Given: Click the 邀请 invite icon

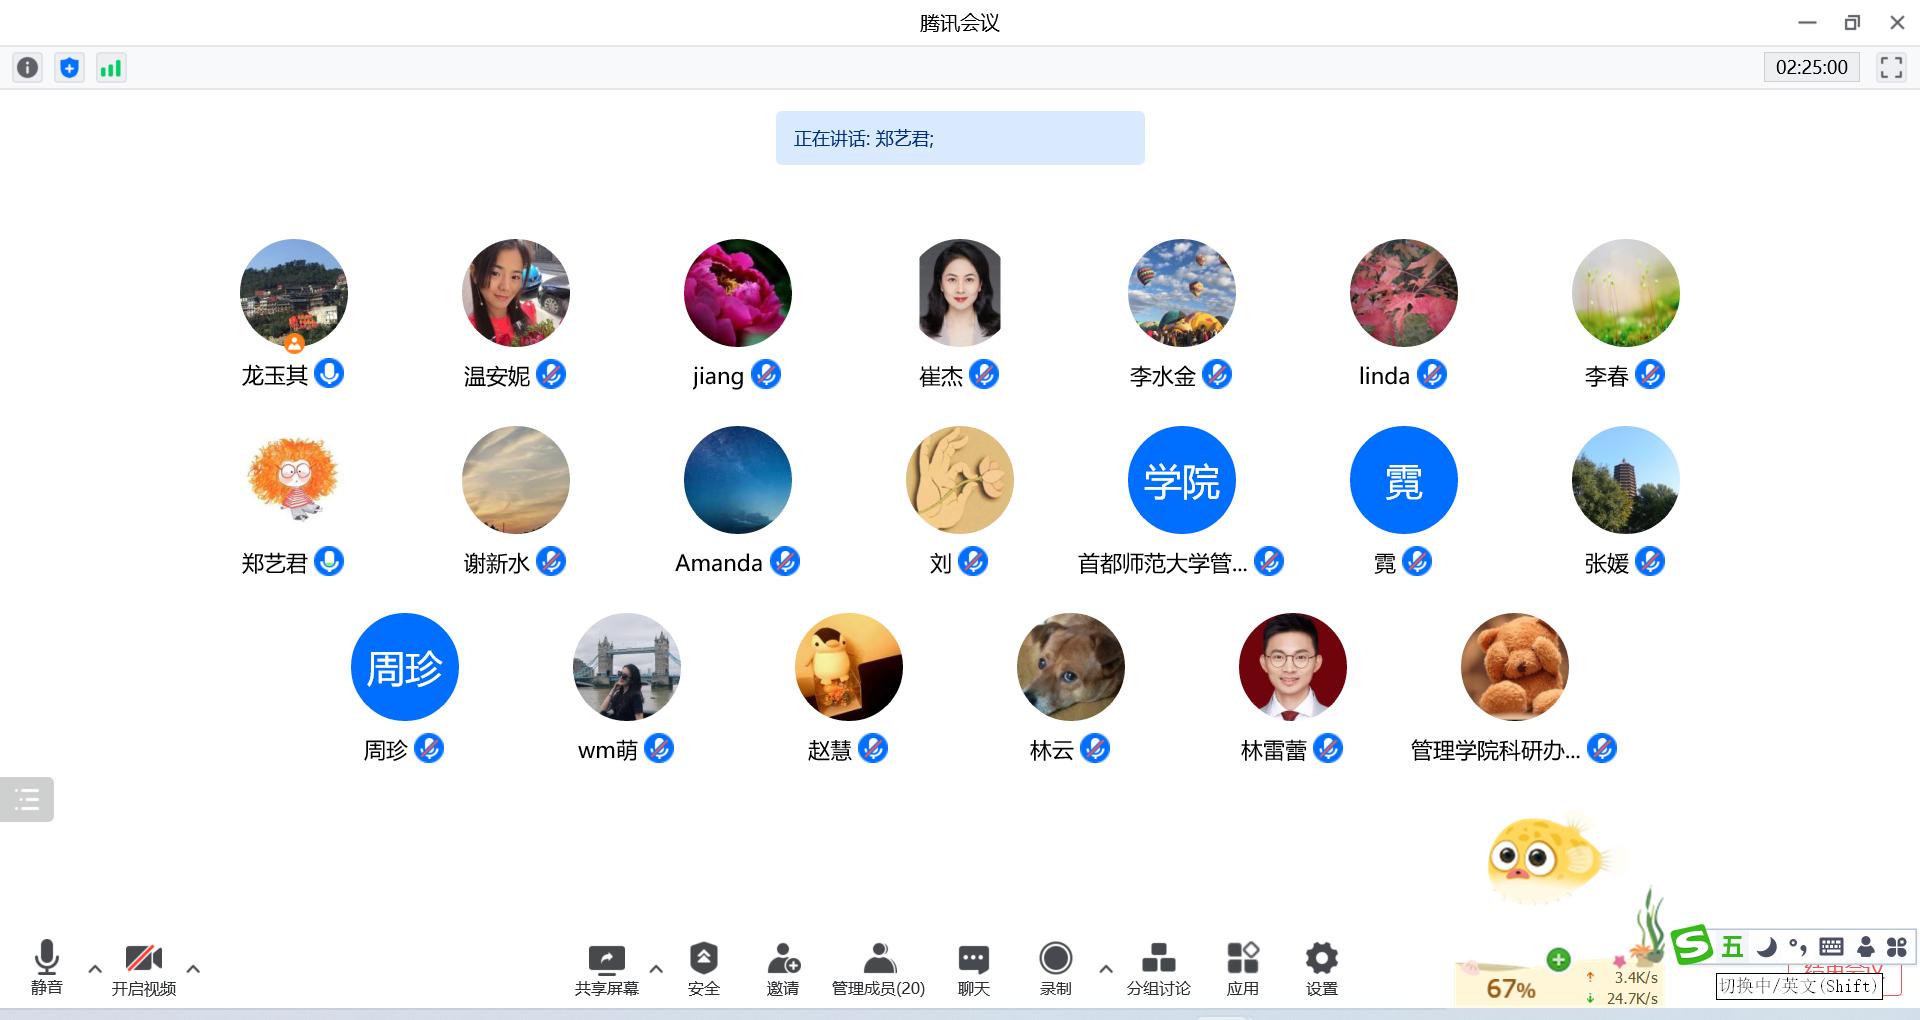Looking at the screenshot, I should [x=782, y=968].
